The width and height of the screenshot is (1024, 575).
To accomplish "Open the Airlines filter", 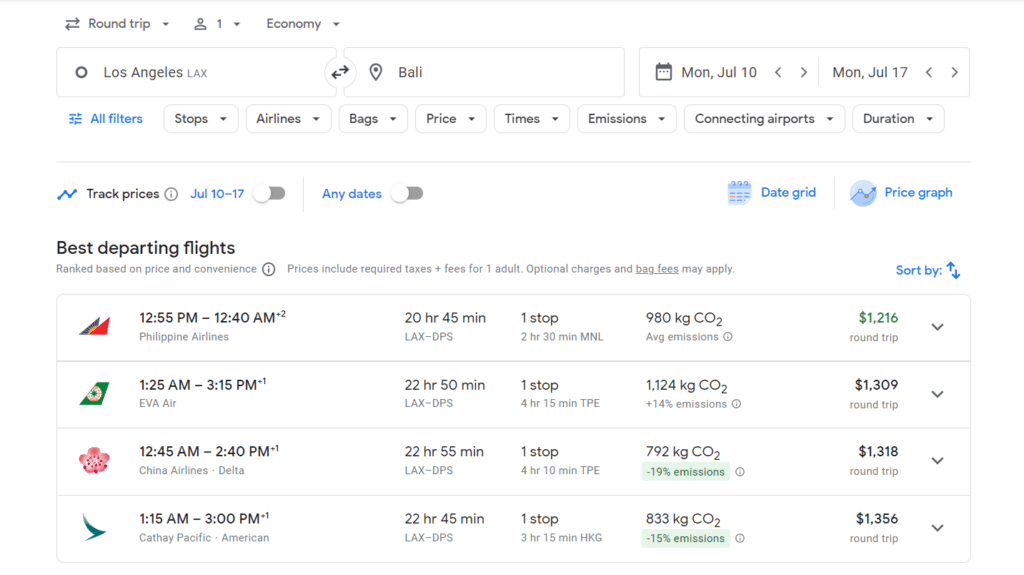I will [288, 119].
